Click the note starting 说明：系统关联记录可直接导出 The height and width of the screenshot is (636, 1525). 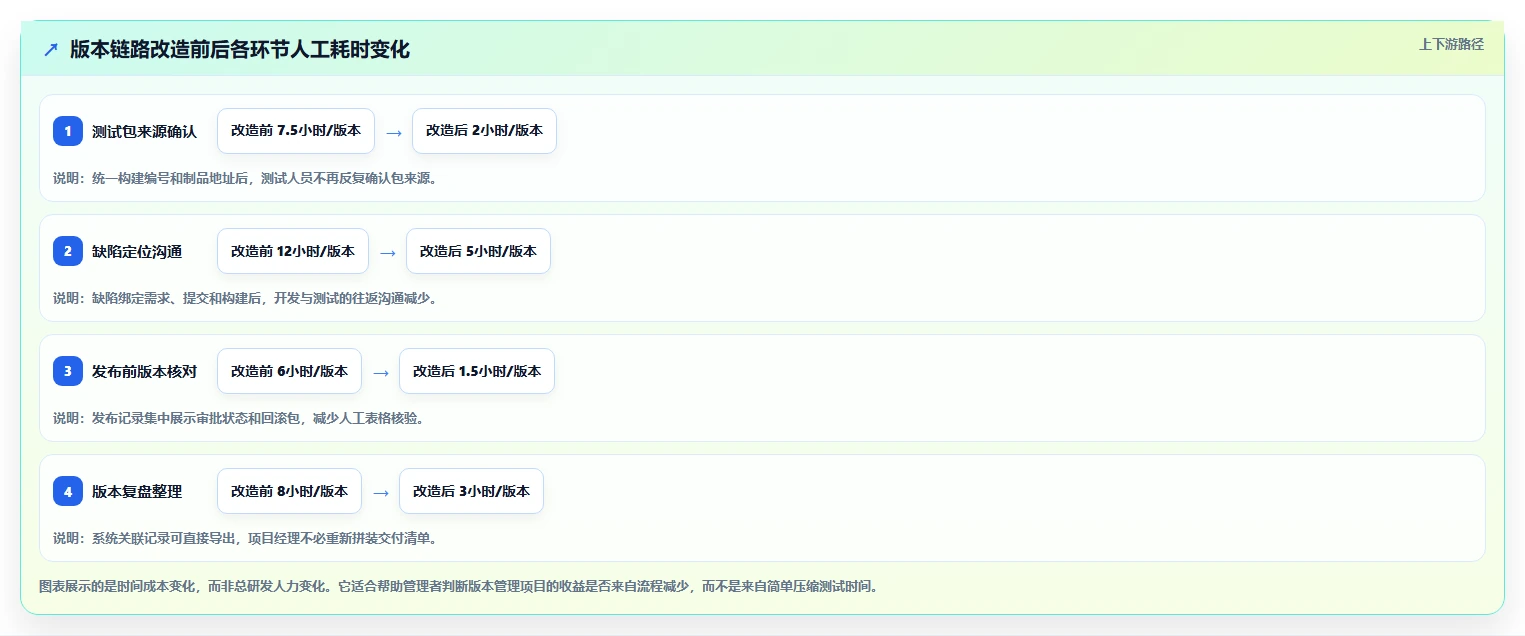point(245,538)
